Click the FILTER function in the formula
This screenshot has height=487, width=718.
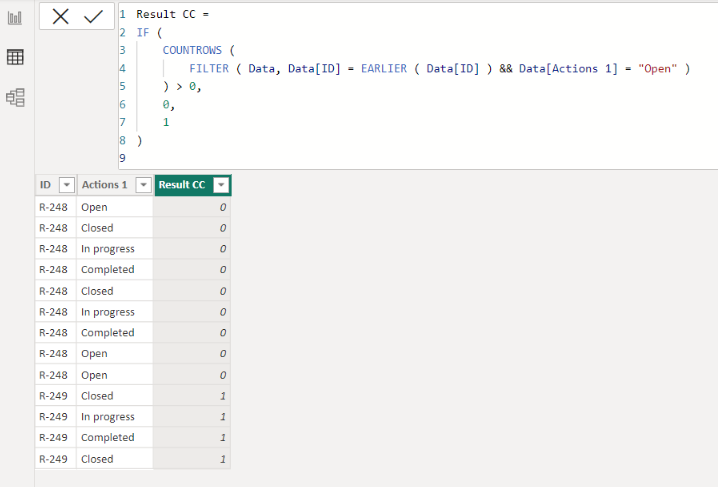pyautogui.click(x=209, y=69)
